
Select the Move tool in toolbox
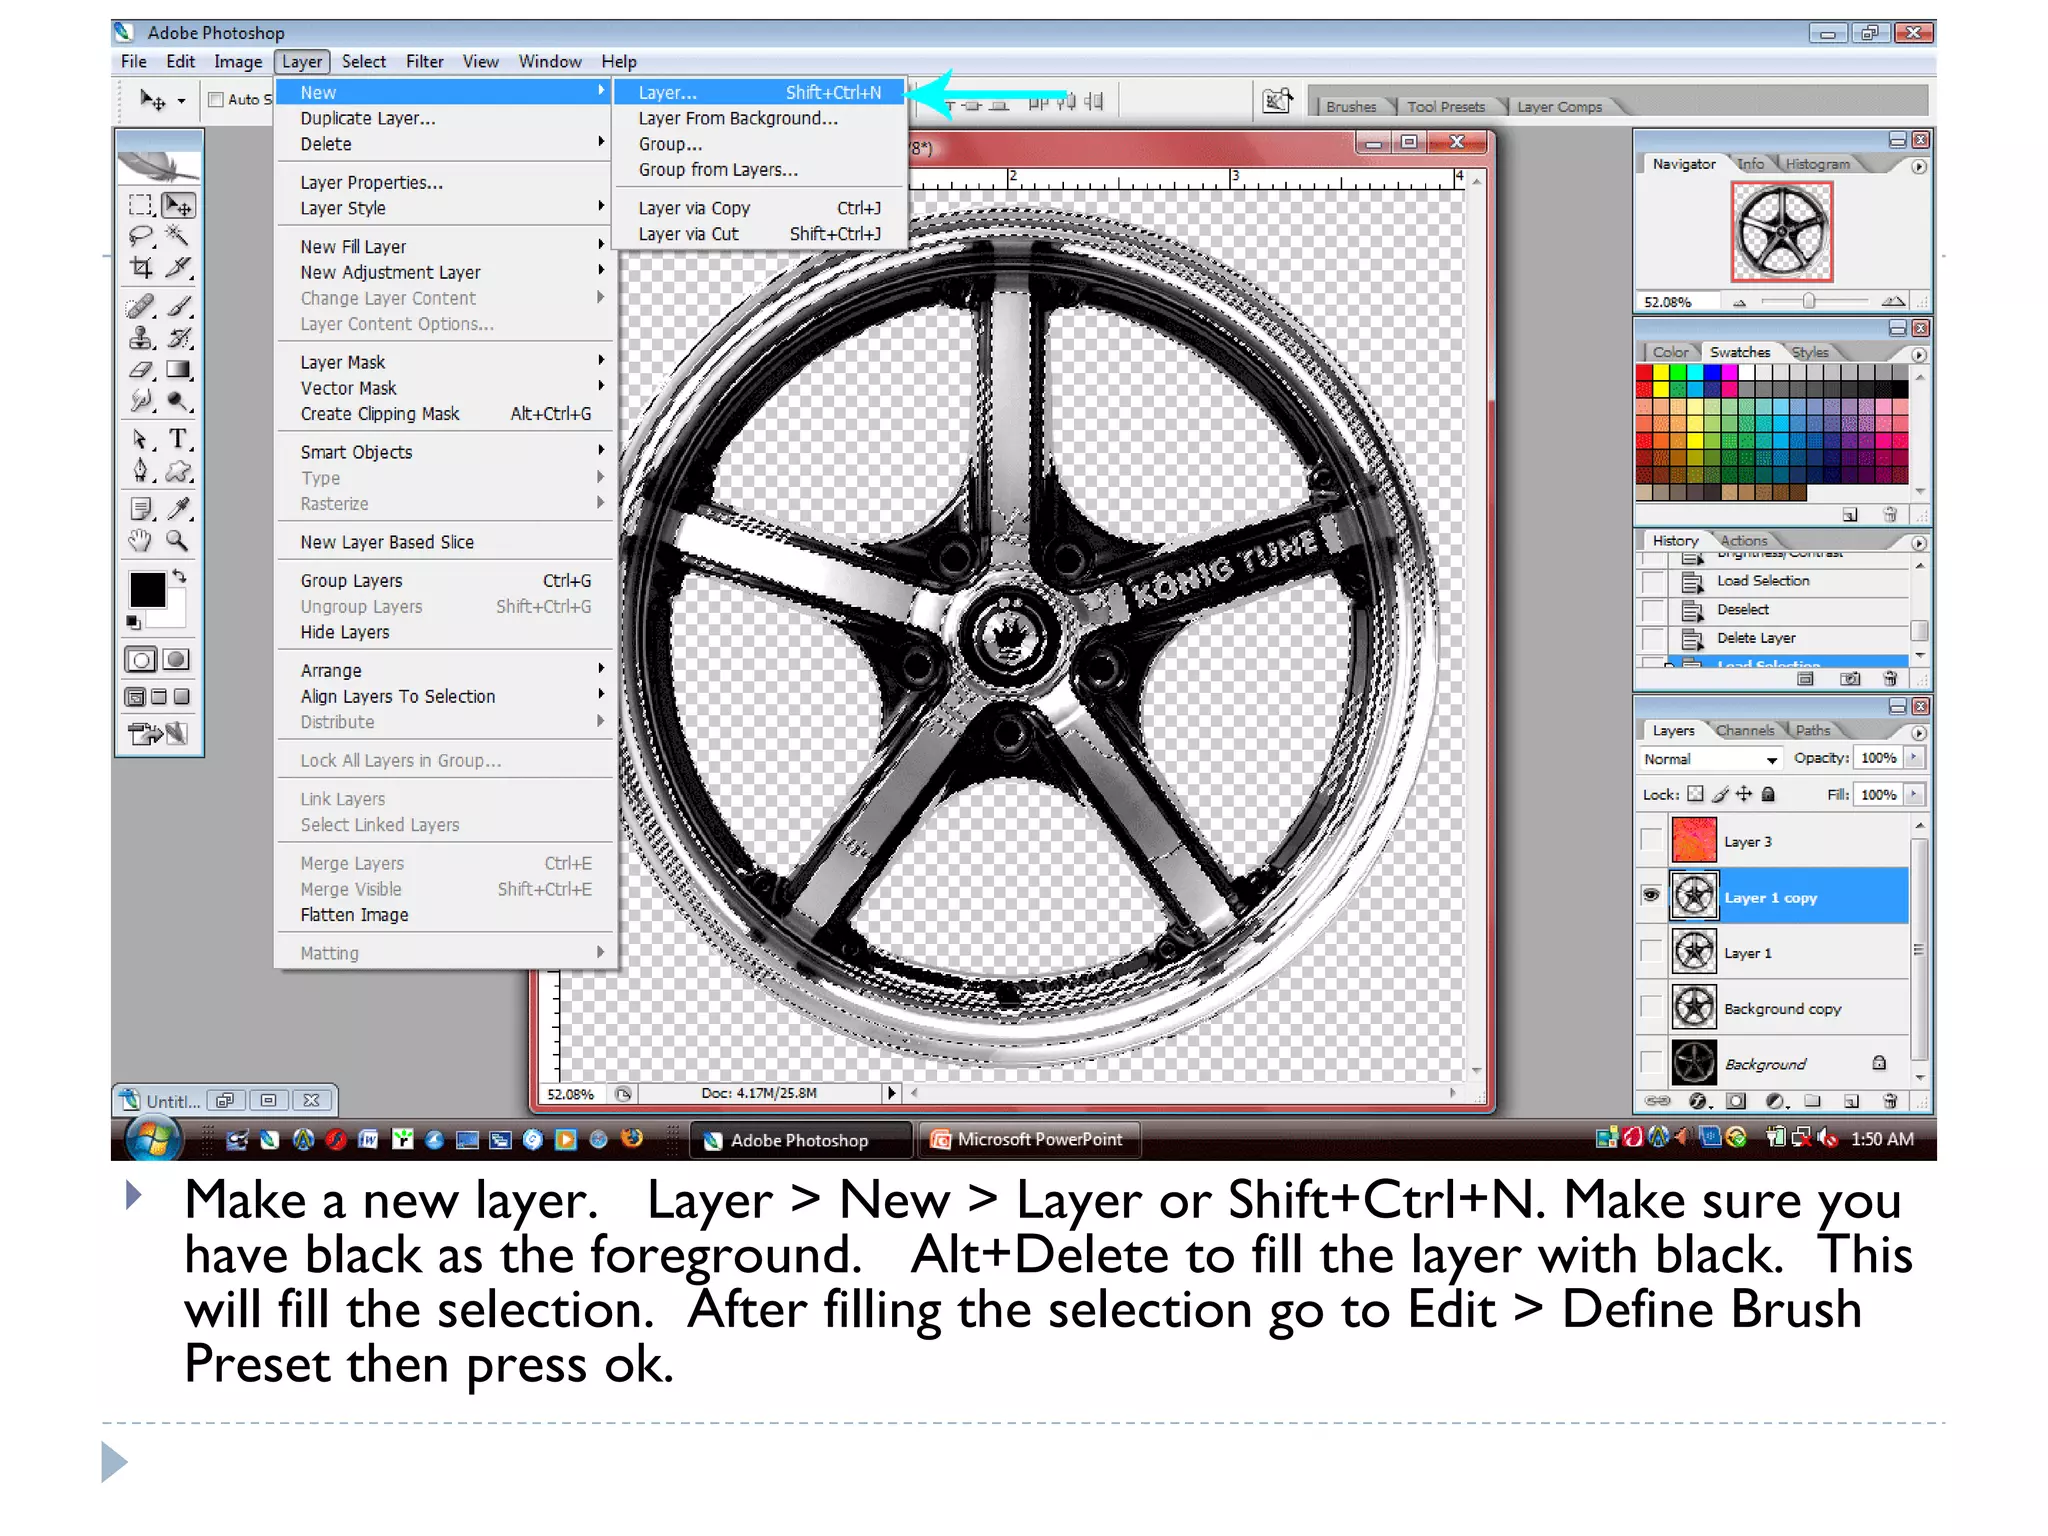pyautogui.click(x=178, y=205)
